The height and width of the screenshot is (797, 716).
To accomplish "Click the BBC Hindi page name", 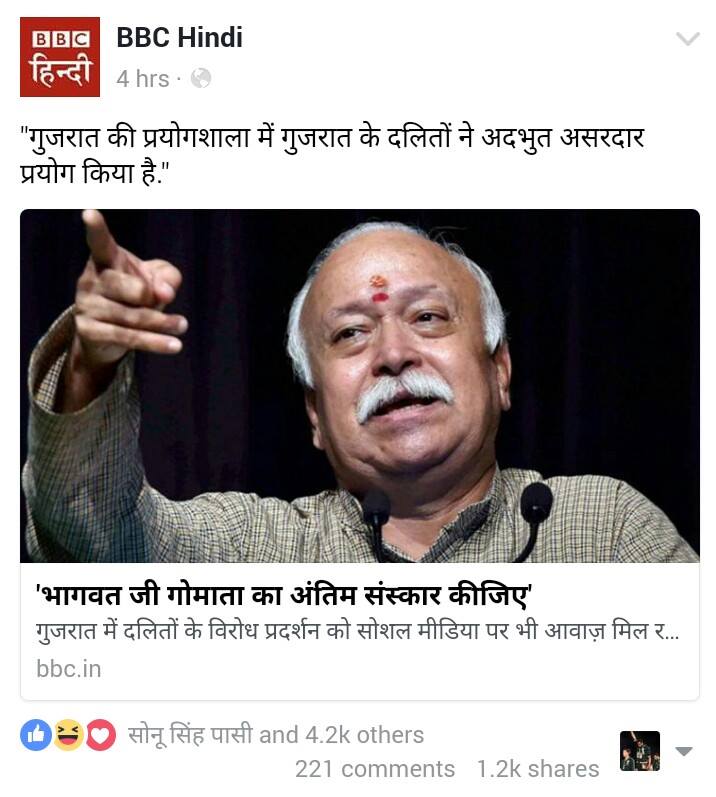I will pyautogui.click(x=179, y=38).
